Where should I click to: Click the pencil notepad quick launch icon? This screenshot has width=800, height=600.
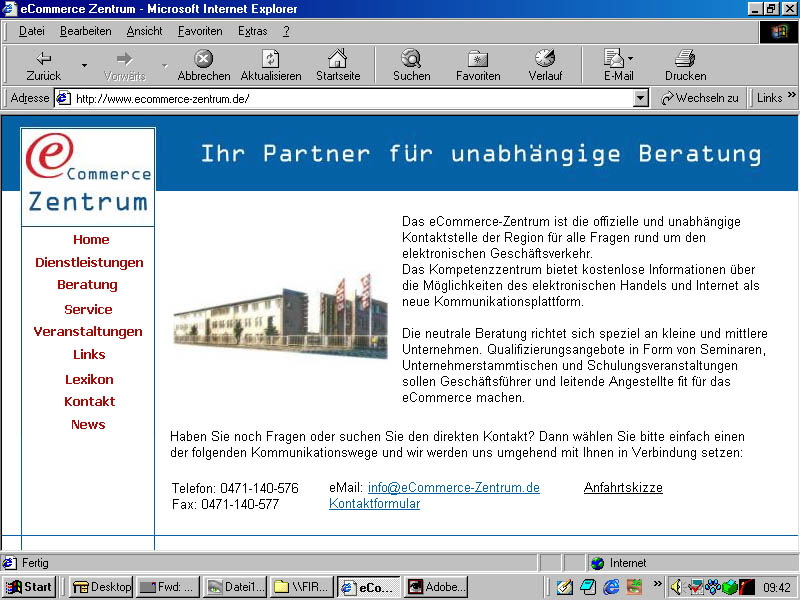coord(564,587)
